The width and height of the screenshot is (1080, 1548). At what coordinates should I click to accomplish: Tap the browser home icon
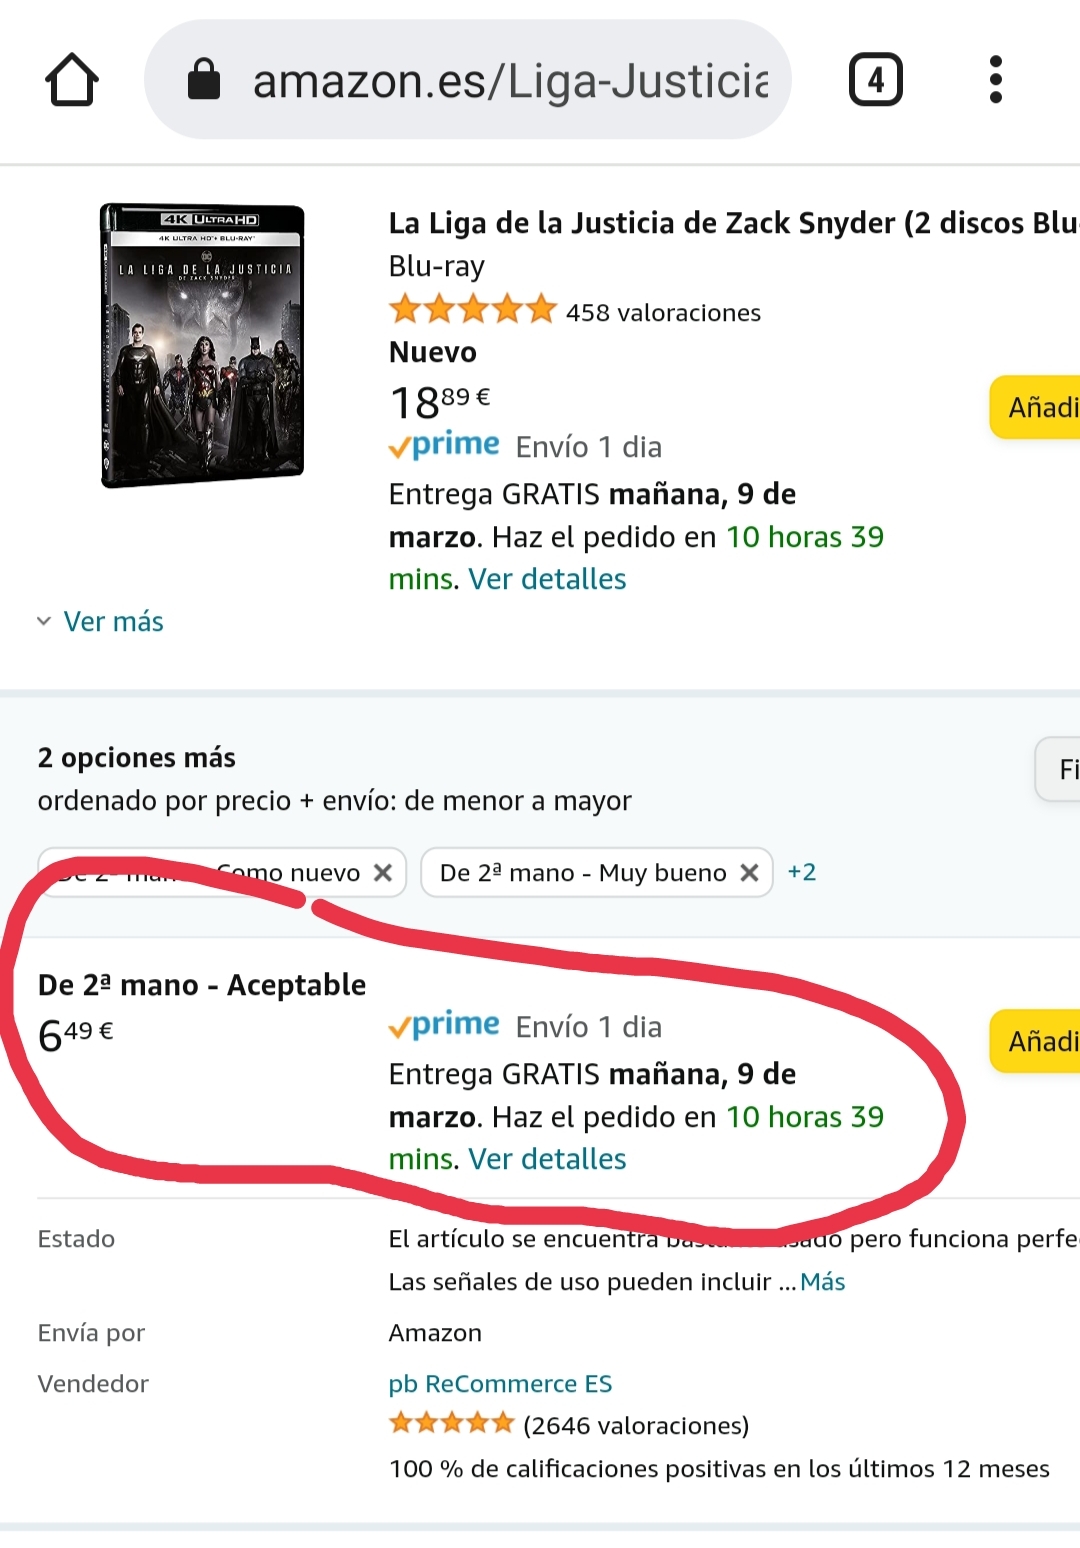(72, 80)
